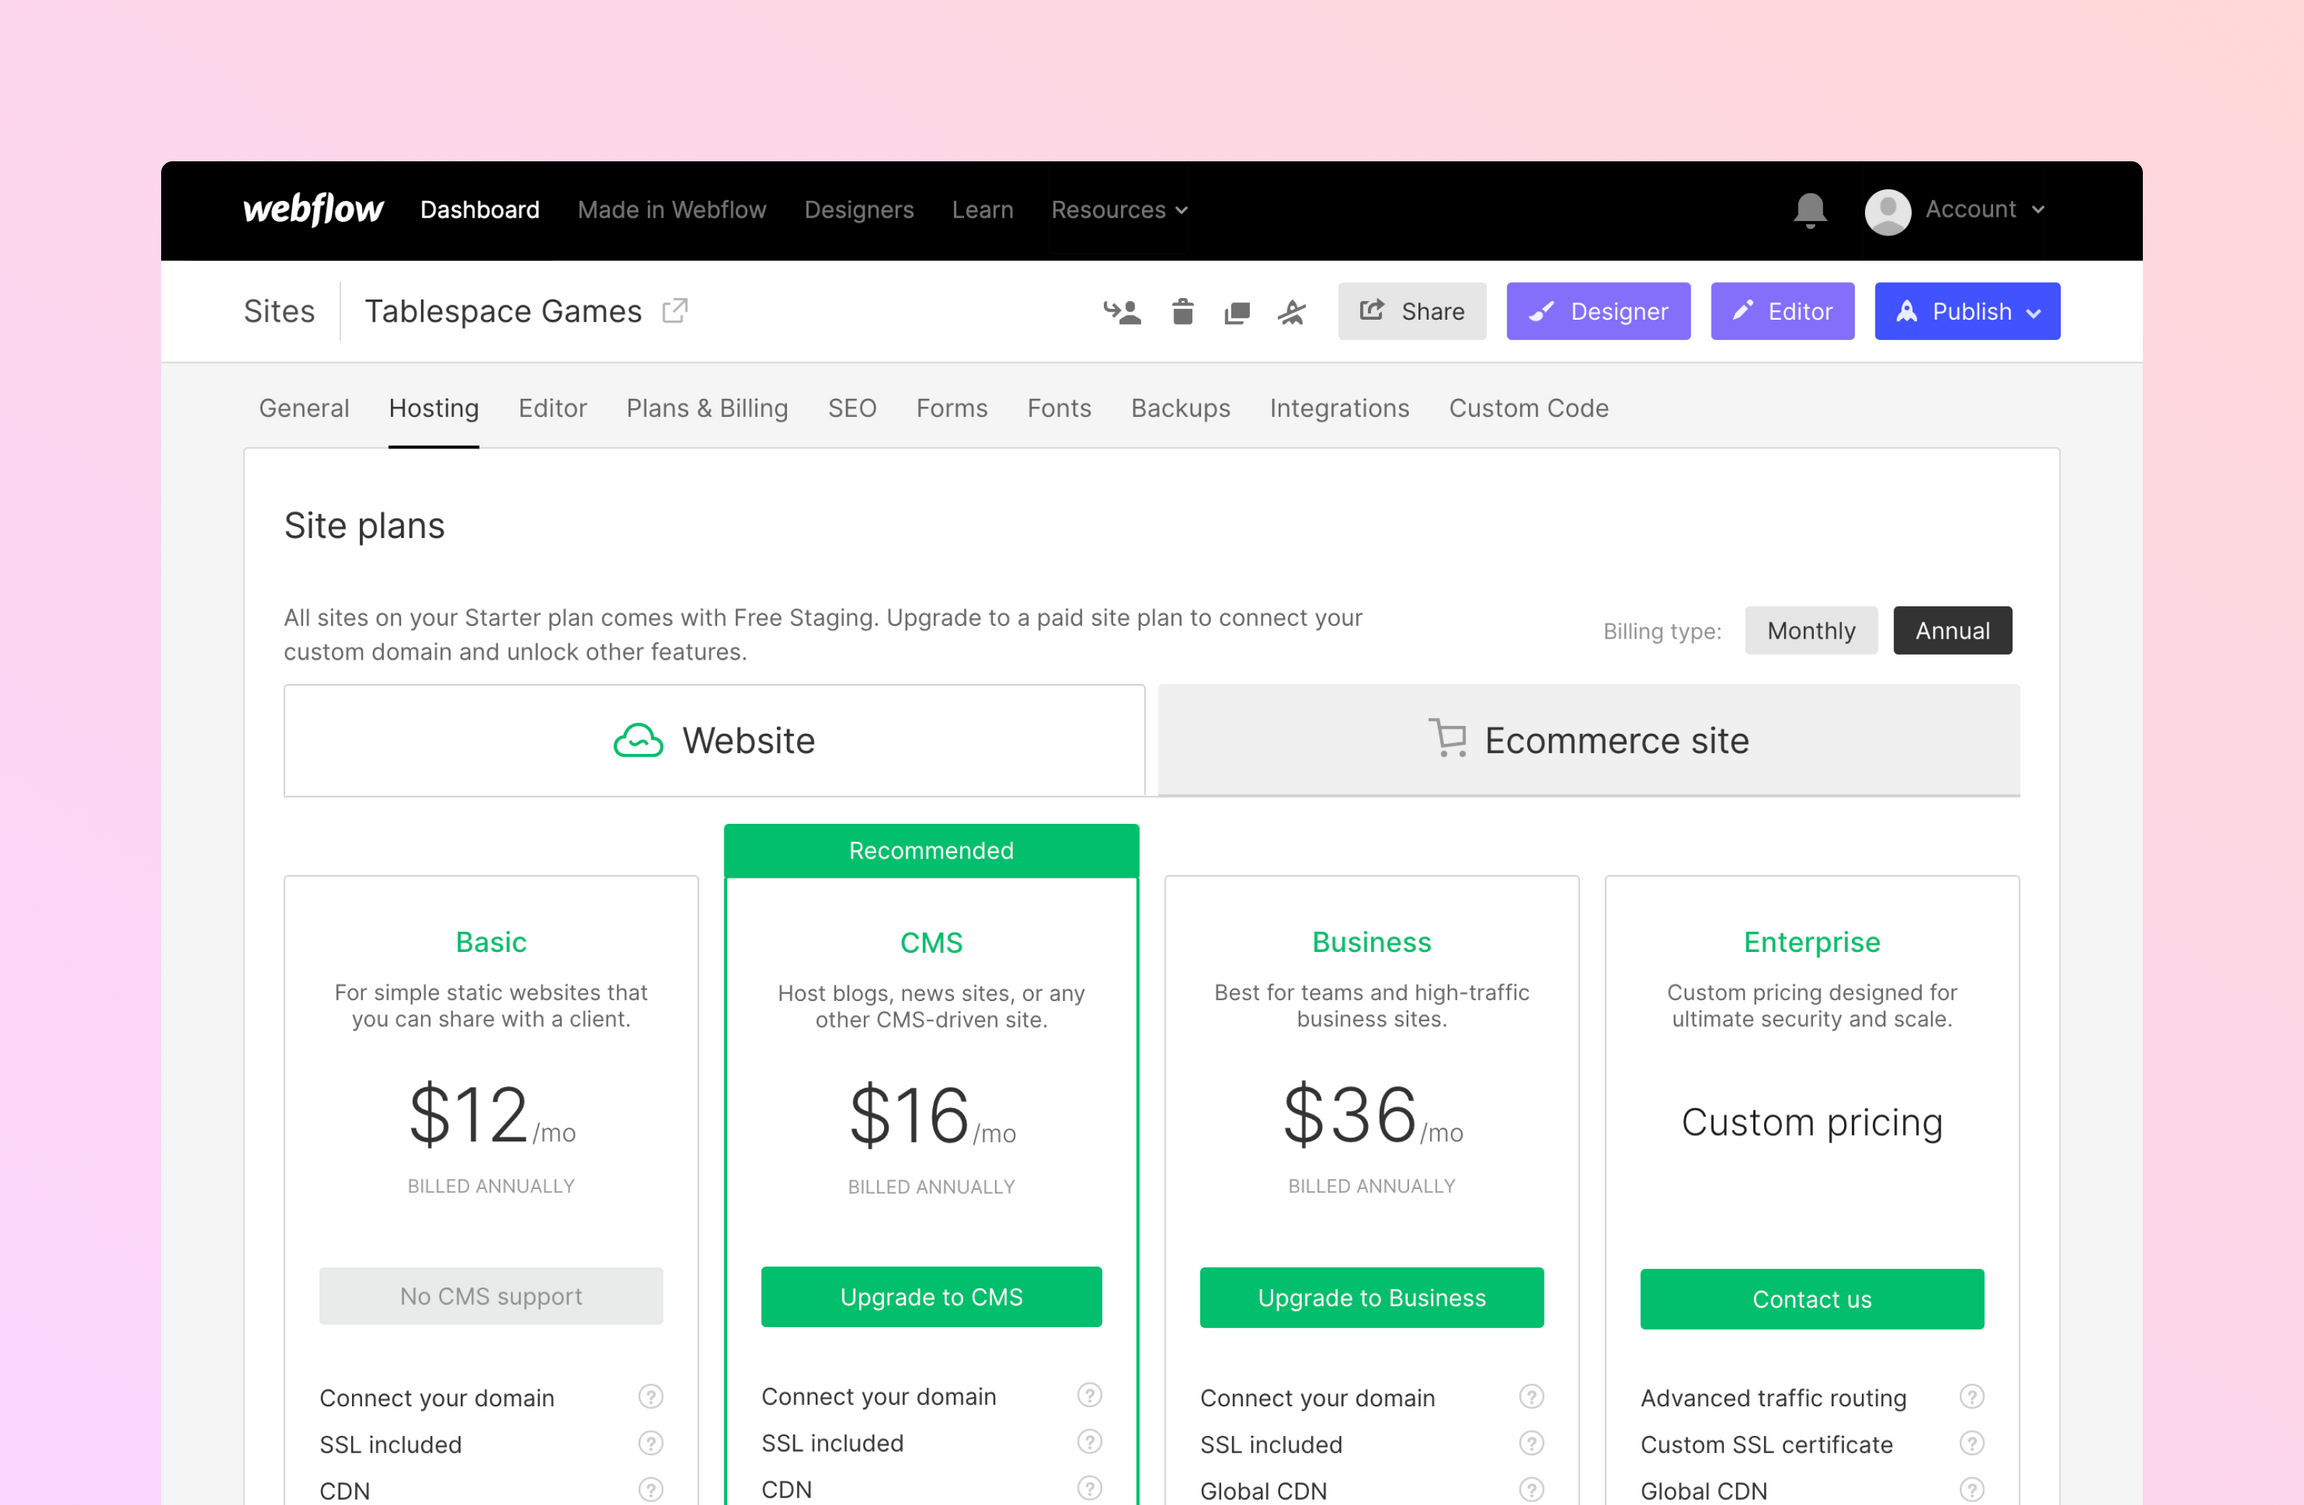The height and width of the screenshot is (1505, 2304).
Task: Click the transfer site person icon
Action: (1122, 312)
